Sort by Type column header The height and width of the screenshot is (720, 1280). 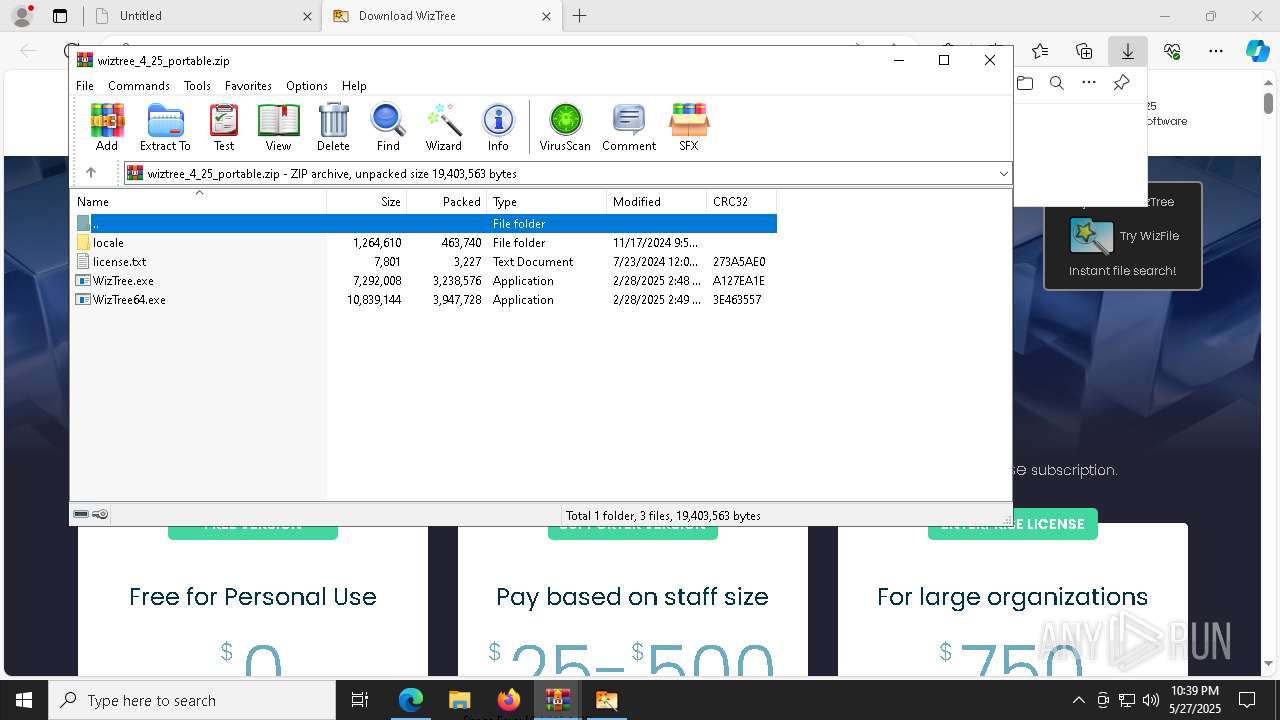547,202
